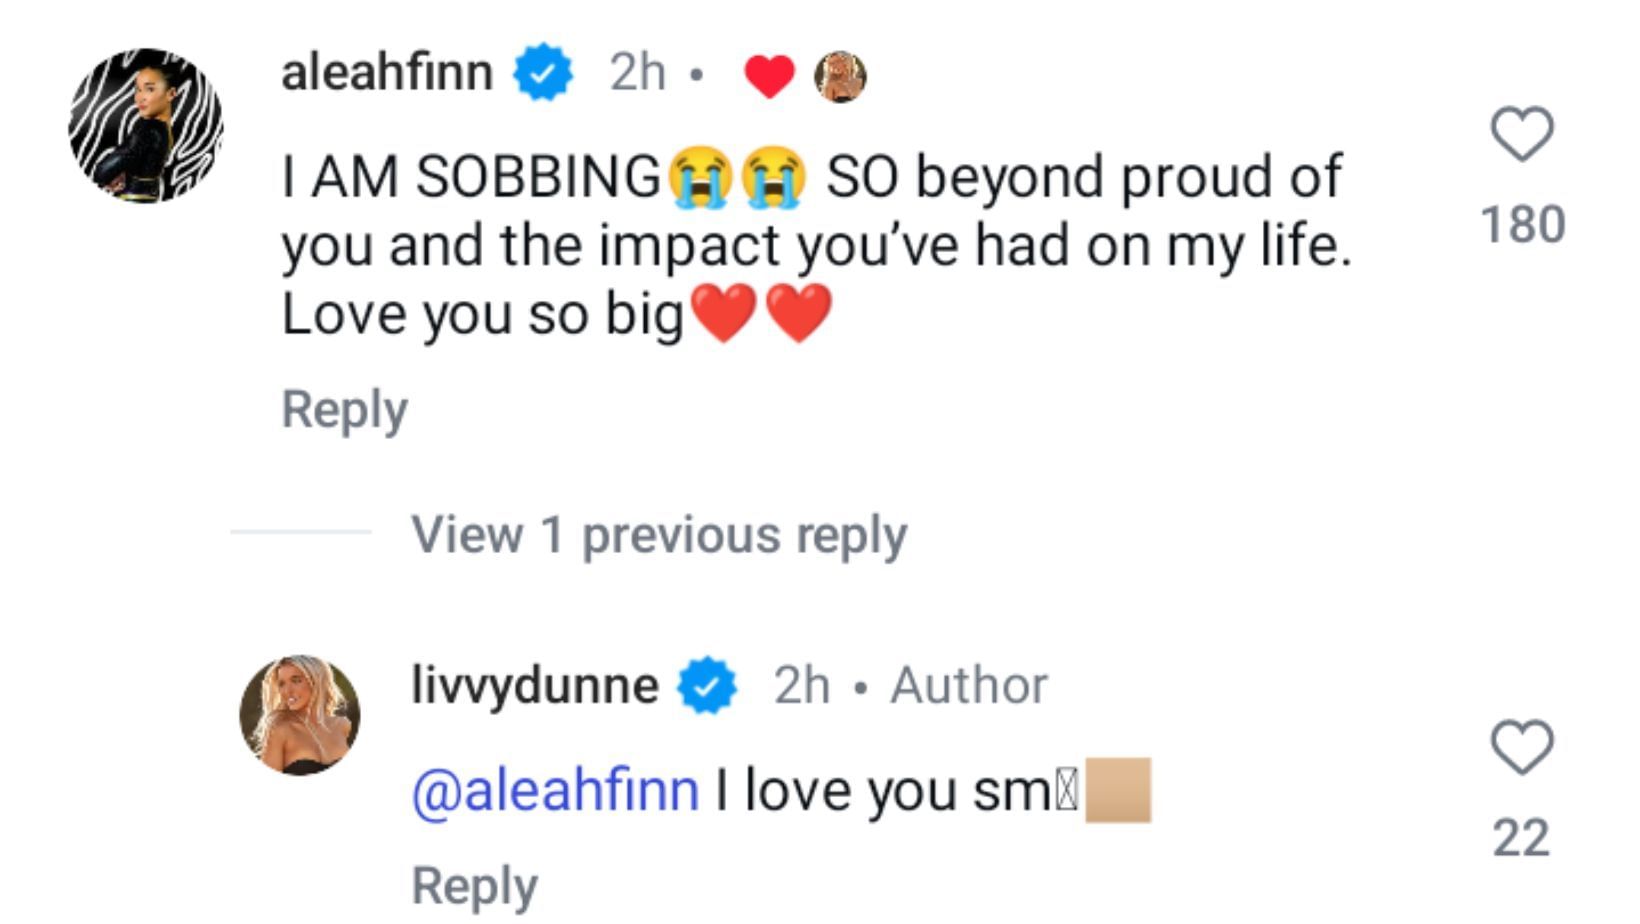Click livvydunne's blue verified badge
The height and width of the screenshot is (924, 1640).
click(707, 686)
